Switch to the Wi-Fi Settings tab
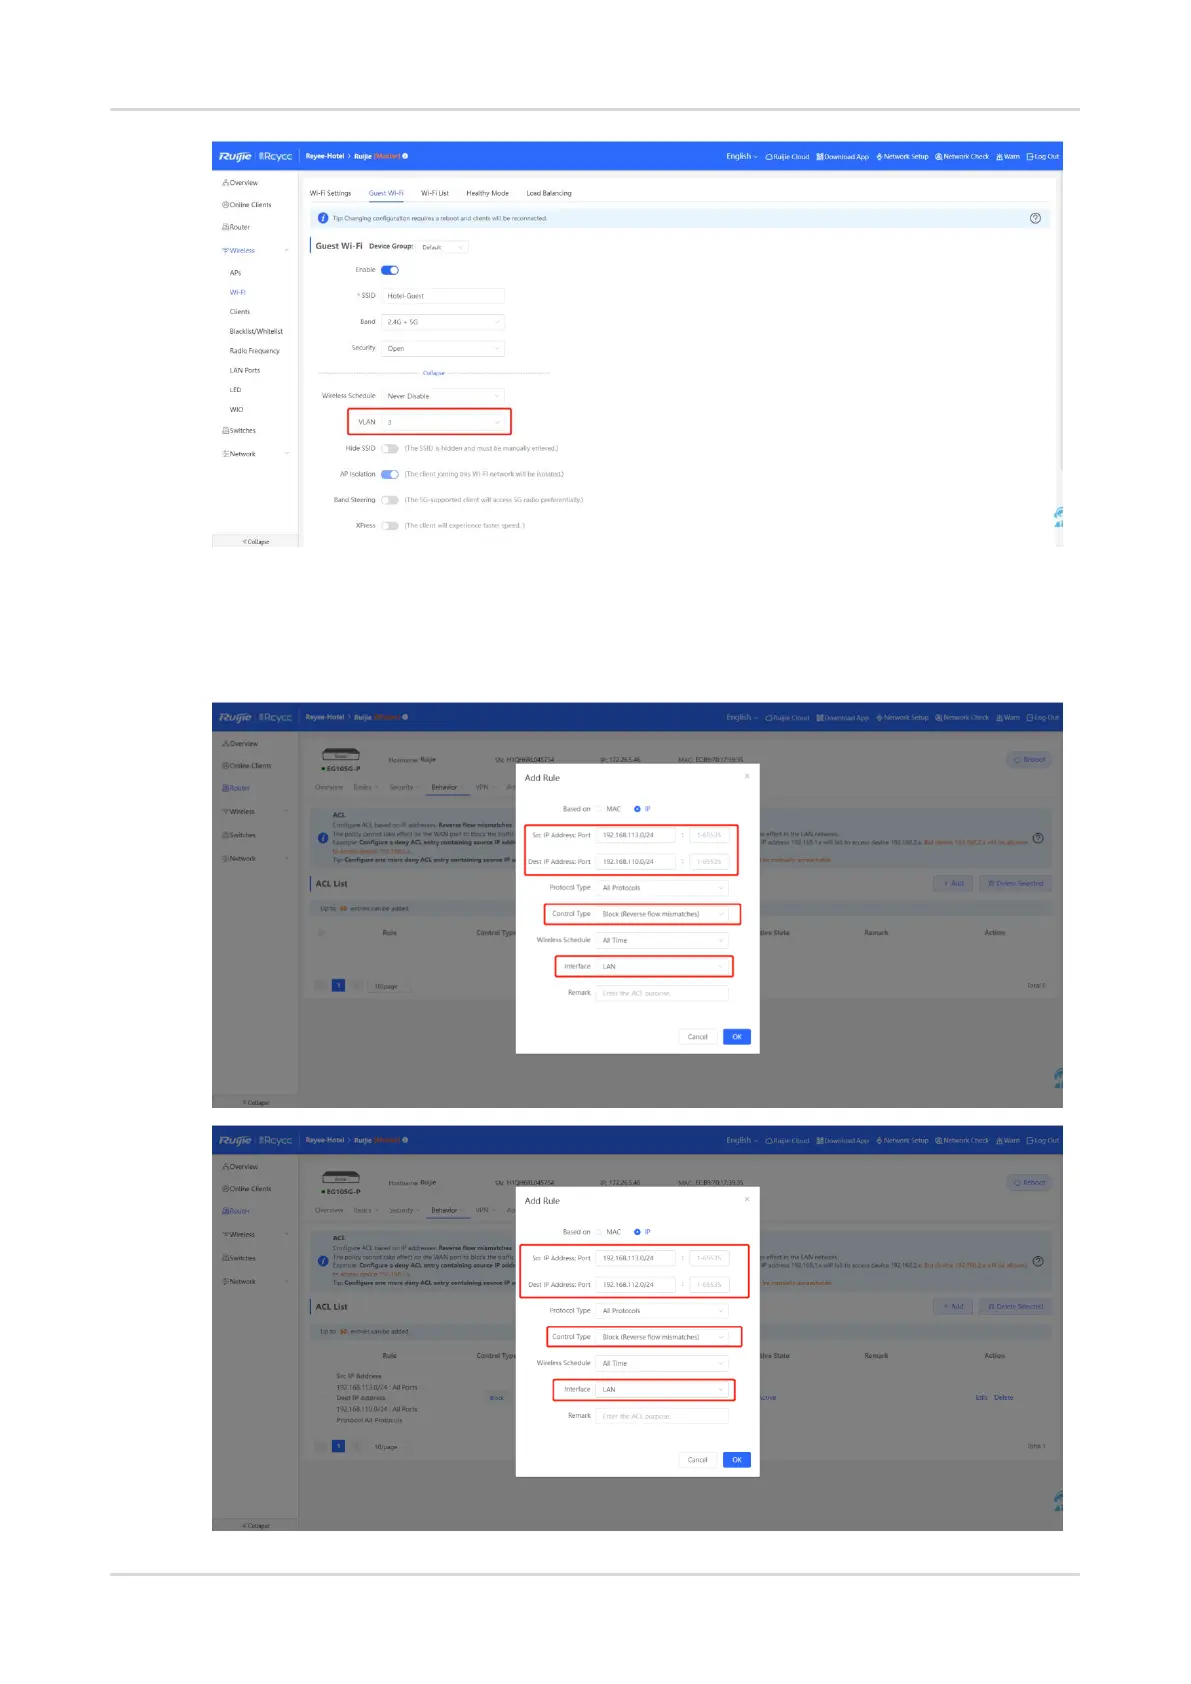The image size is (1191, 1684). [330, 194]
